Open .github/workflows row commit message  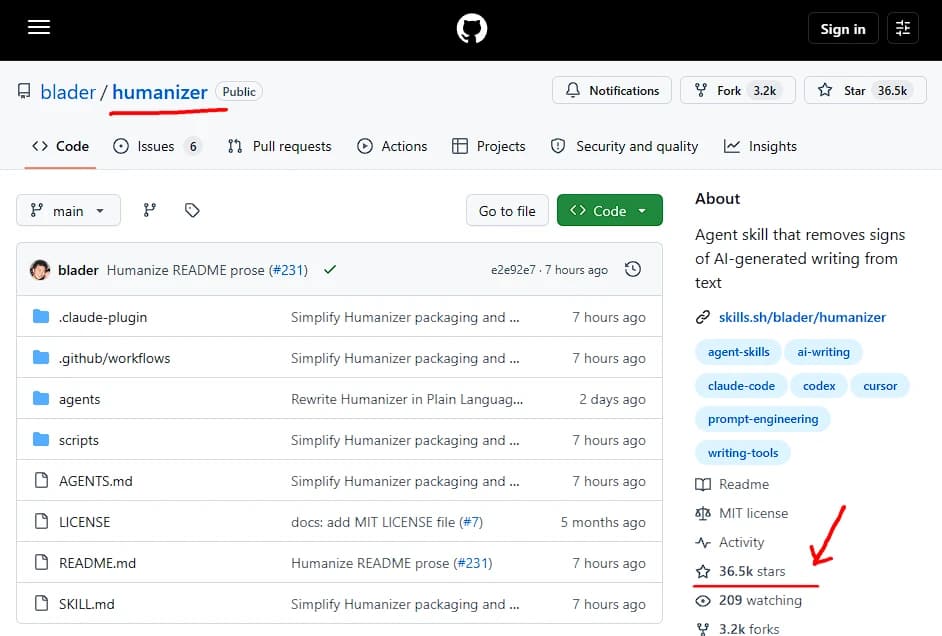point(405,358)
